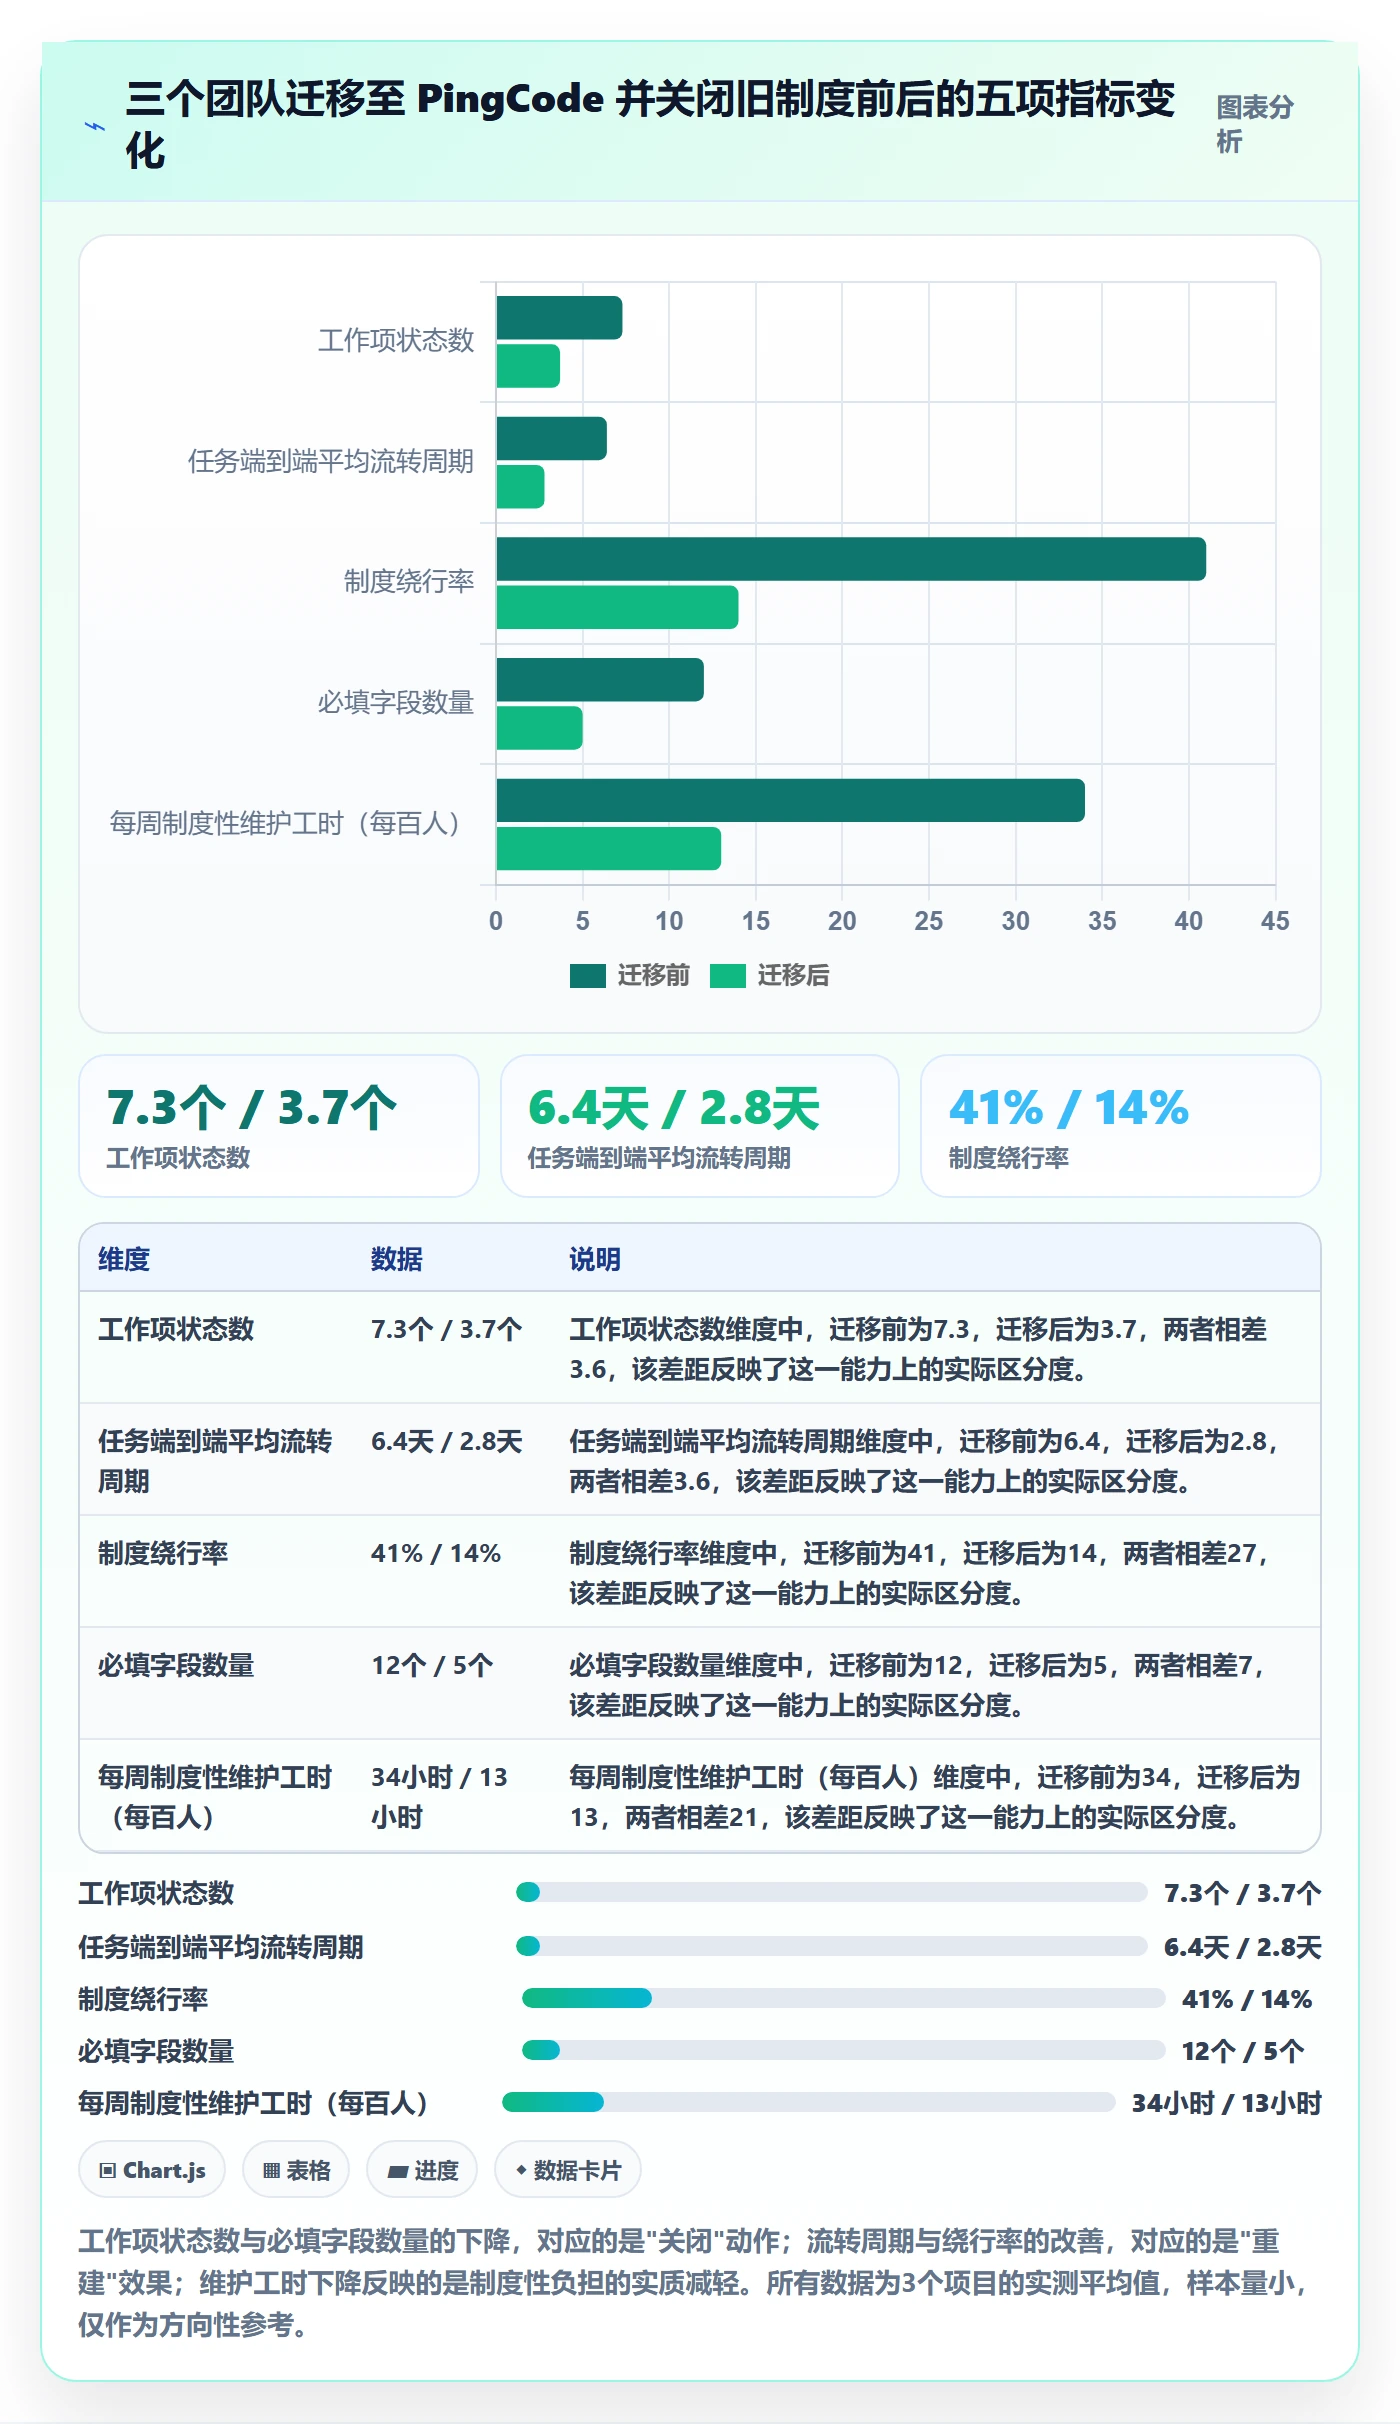Click the x-axis tick label 45
Image resolution: width=1400 pixels, height=2424 pixels.
[x=1275, y=921]
